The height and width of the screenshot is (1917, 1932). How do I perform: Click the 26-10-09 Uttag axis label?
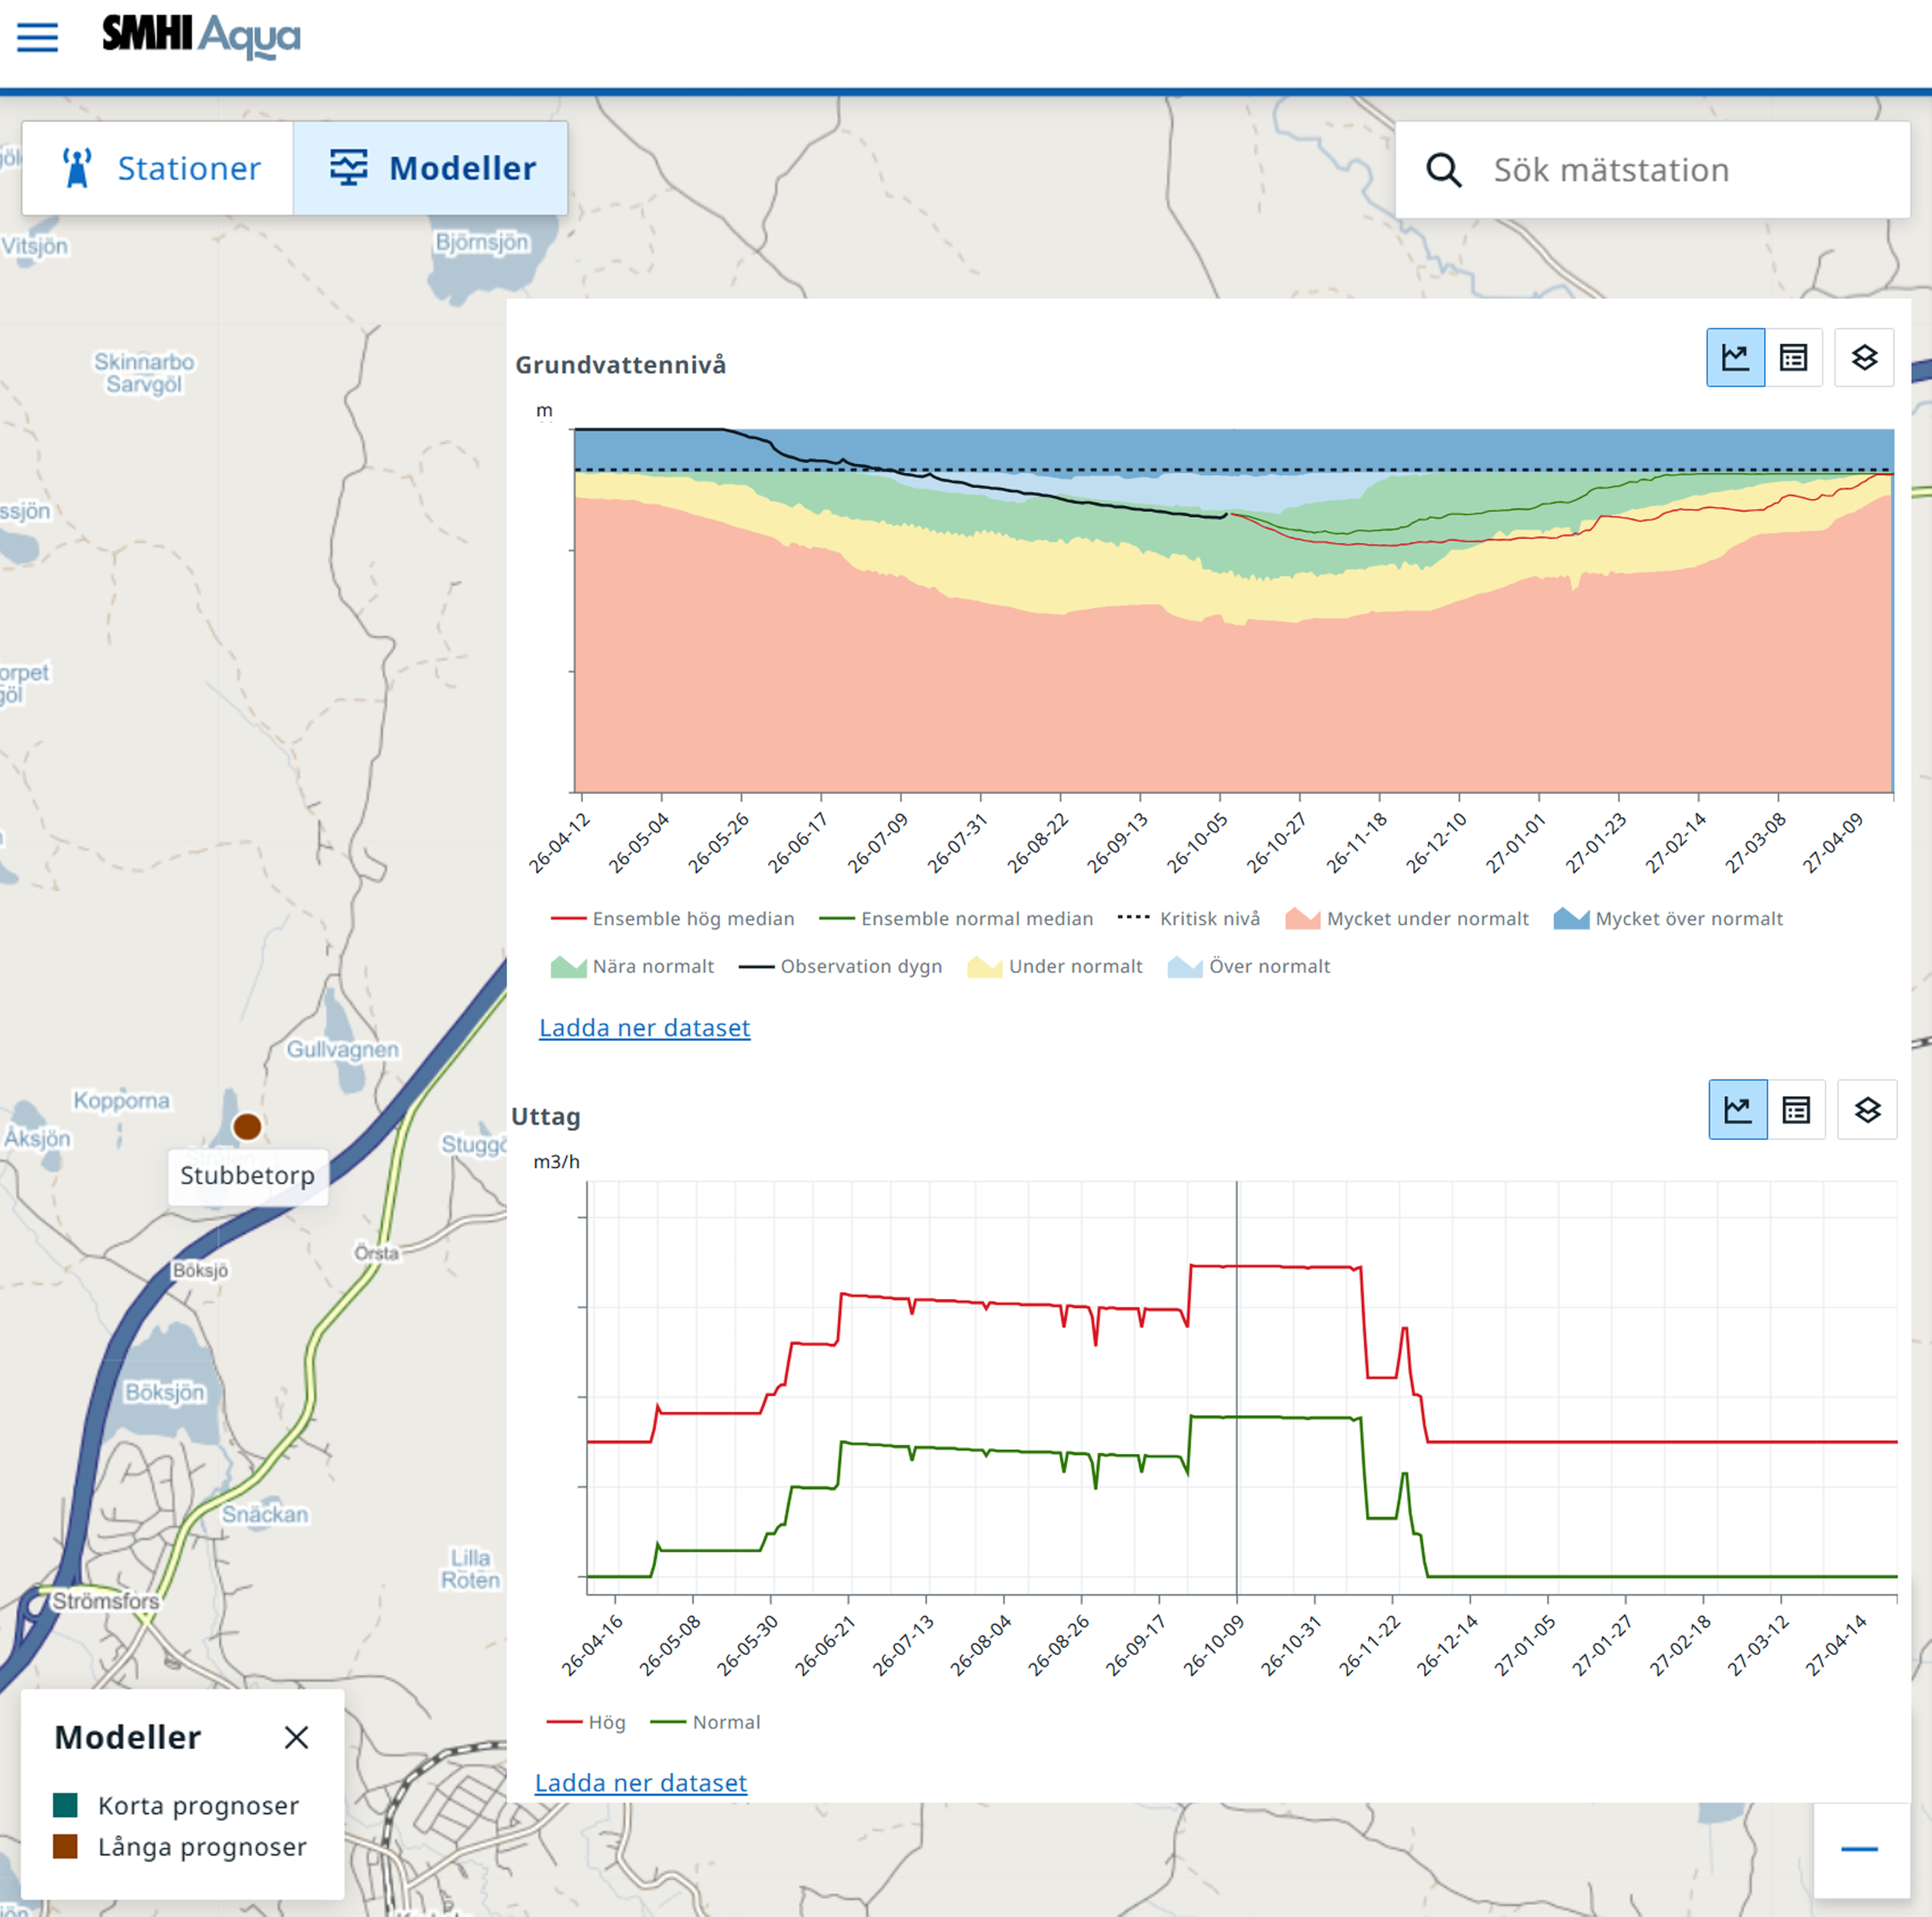coord(1213,1645)
